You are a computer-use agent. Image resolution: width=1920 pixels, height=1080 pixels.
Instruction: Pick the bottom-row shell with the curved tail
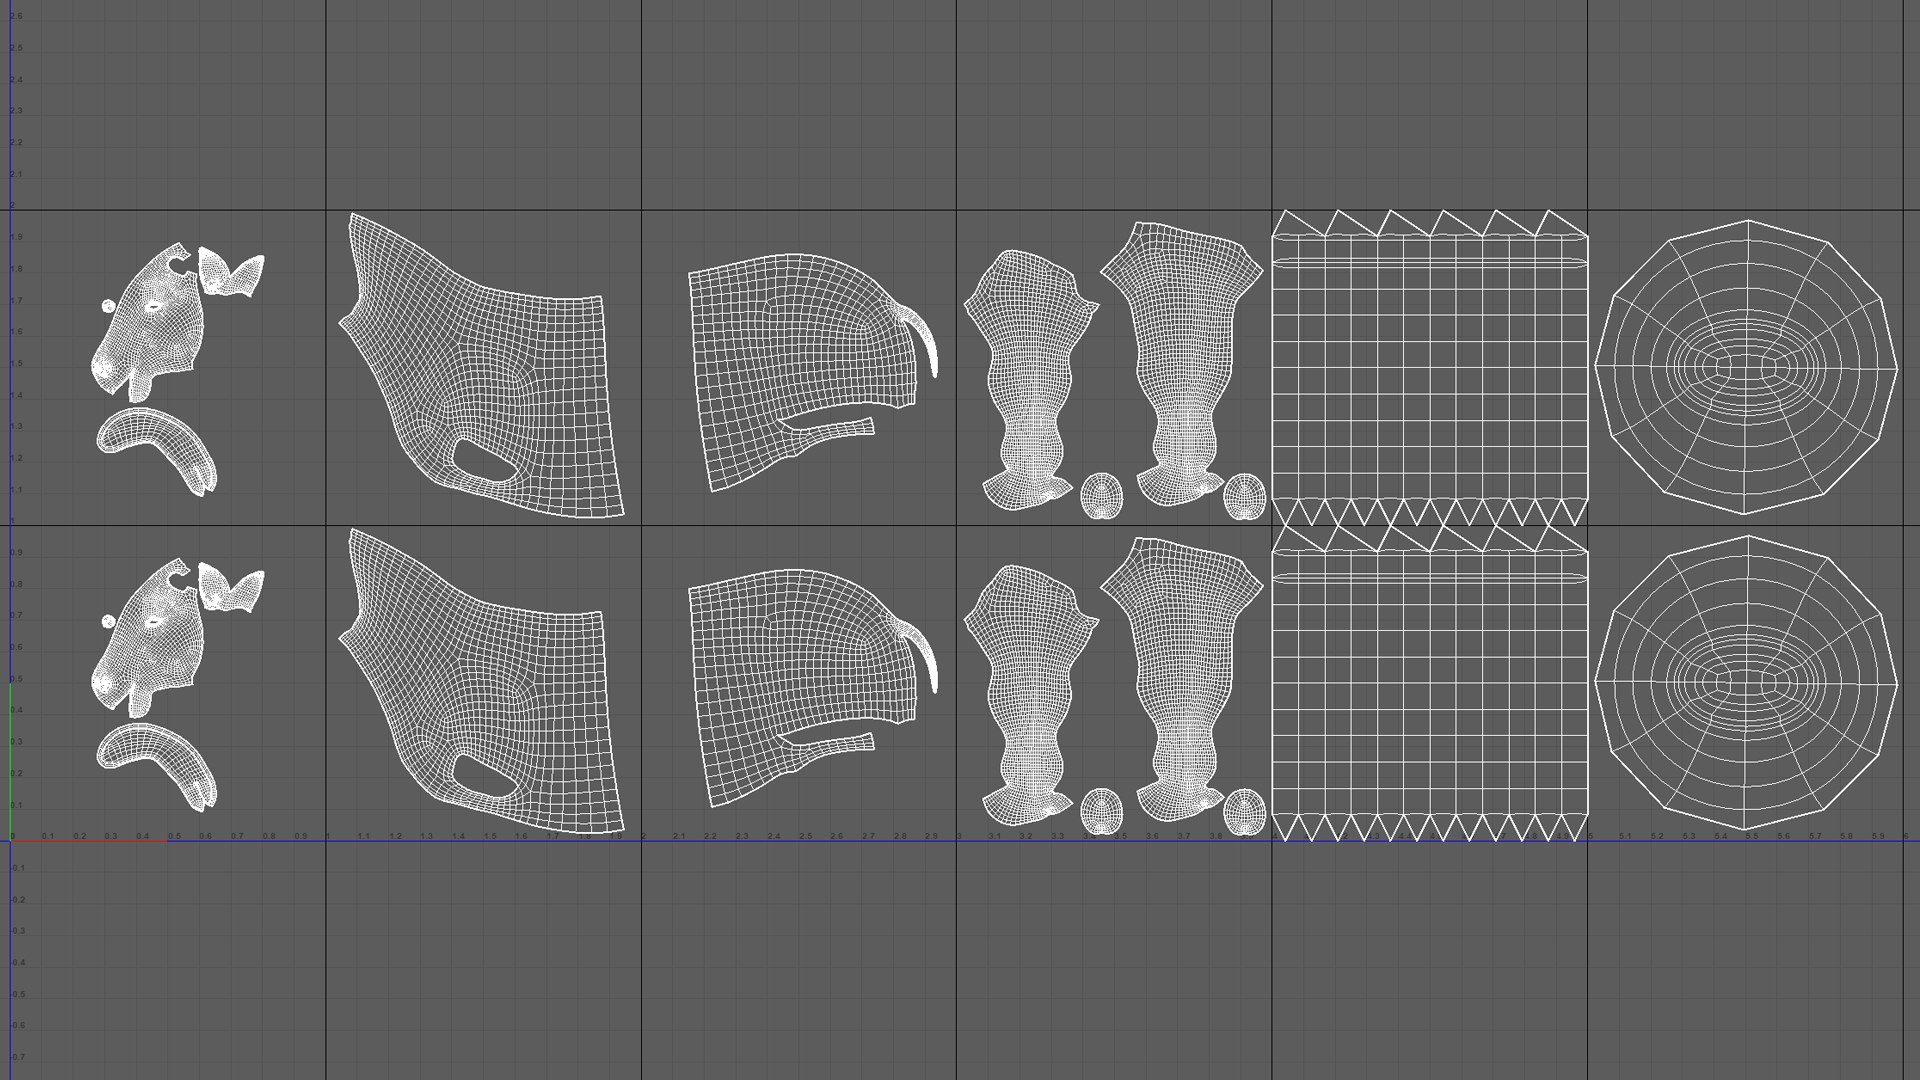point(813,688)
